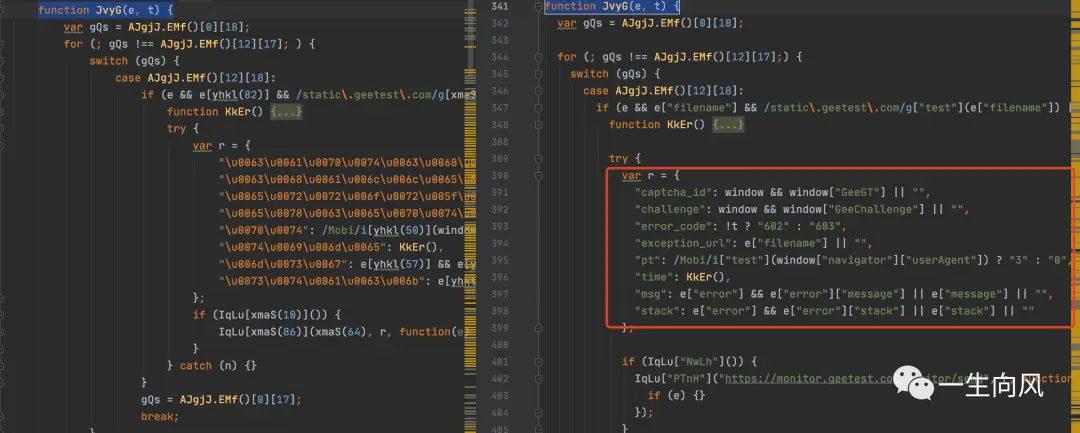Screen dimensions: 1080x433
Task: Click line number 388 in right gutter
Action: [x=498, y=141]
